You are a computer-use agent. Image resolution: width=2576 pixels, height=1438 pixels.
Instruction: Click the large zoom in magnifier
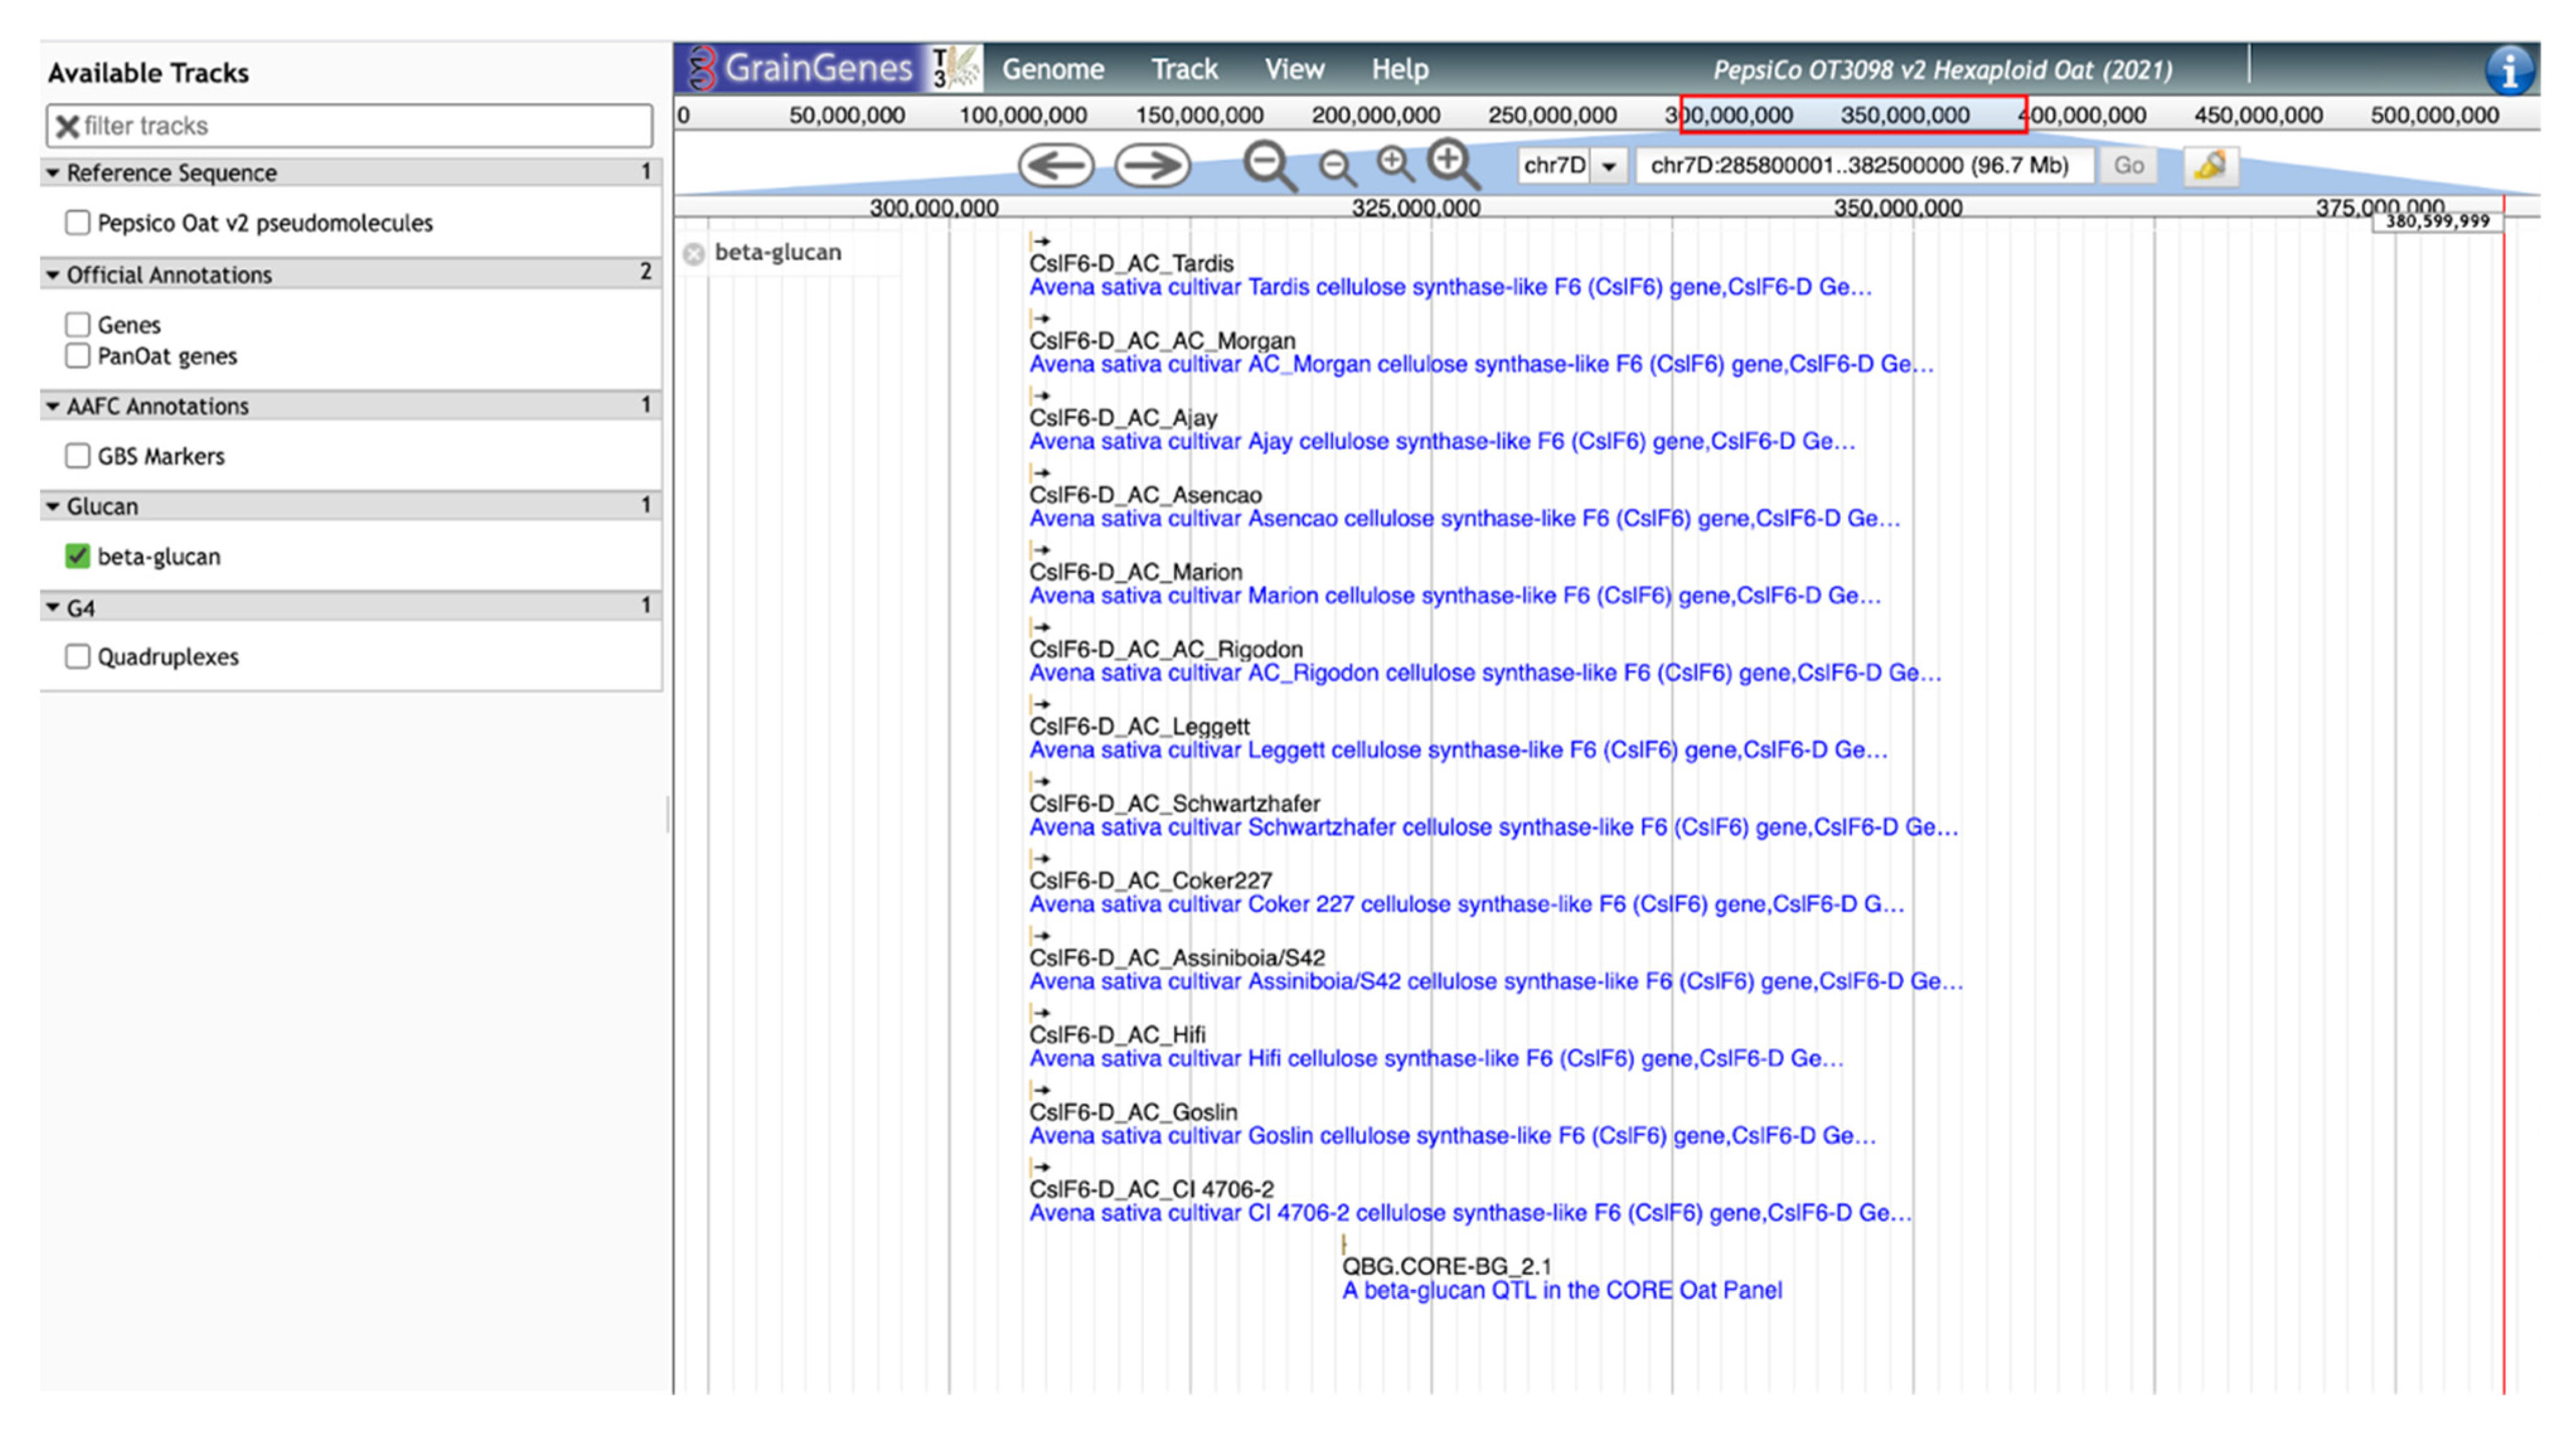tap(1451, 162)
